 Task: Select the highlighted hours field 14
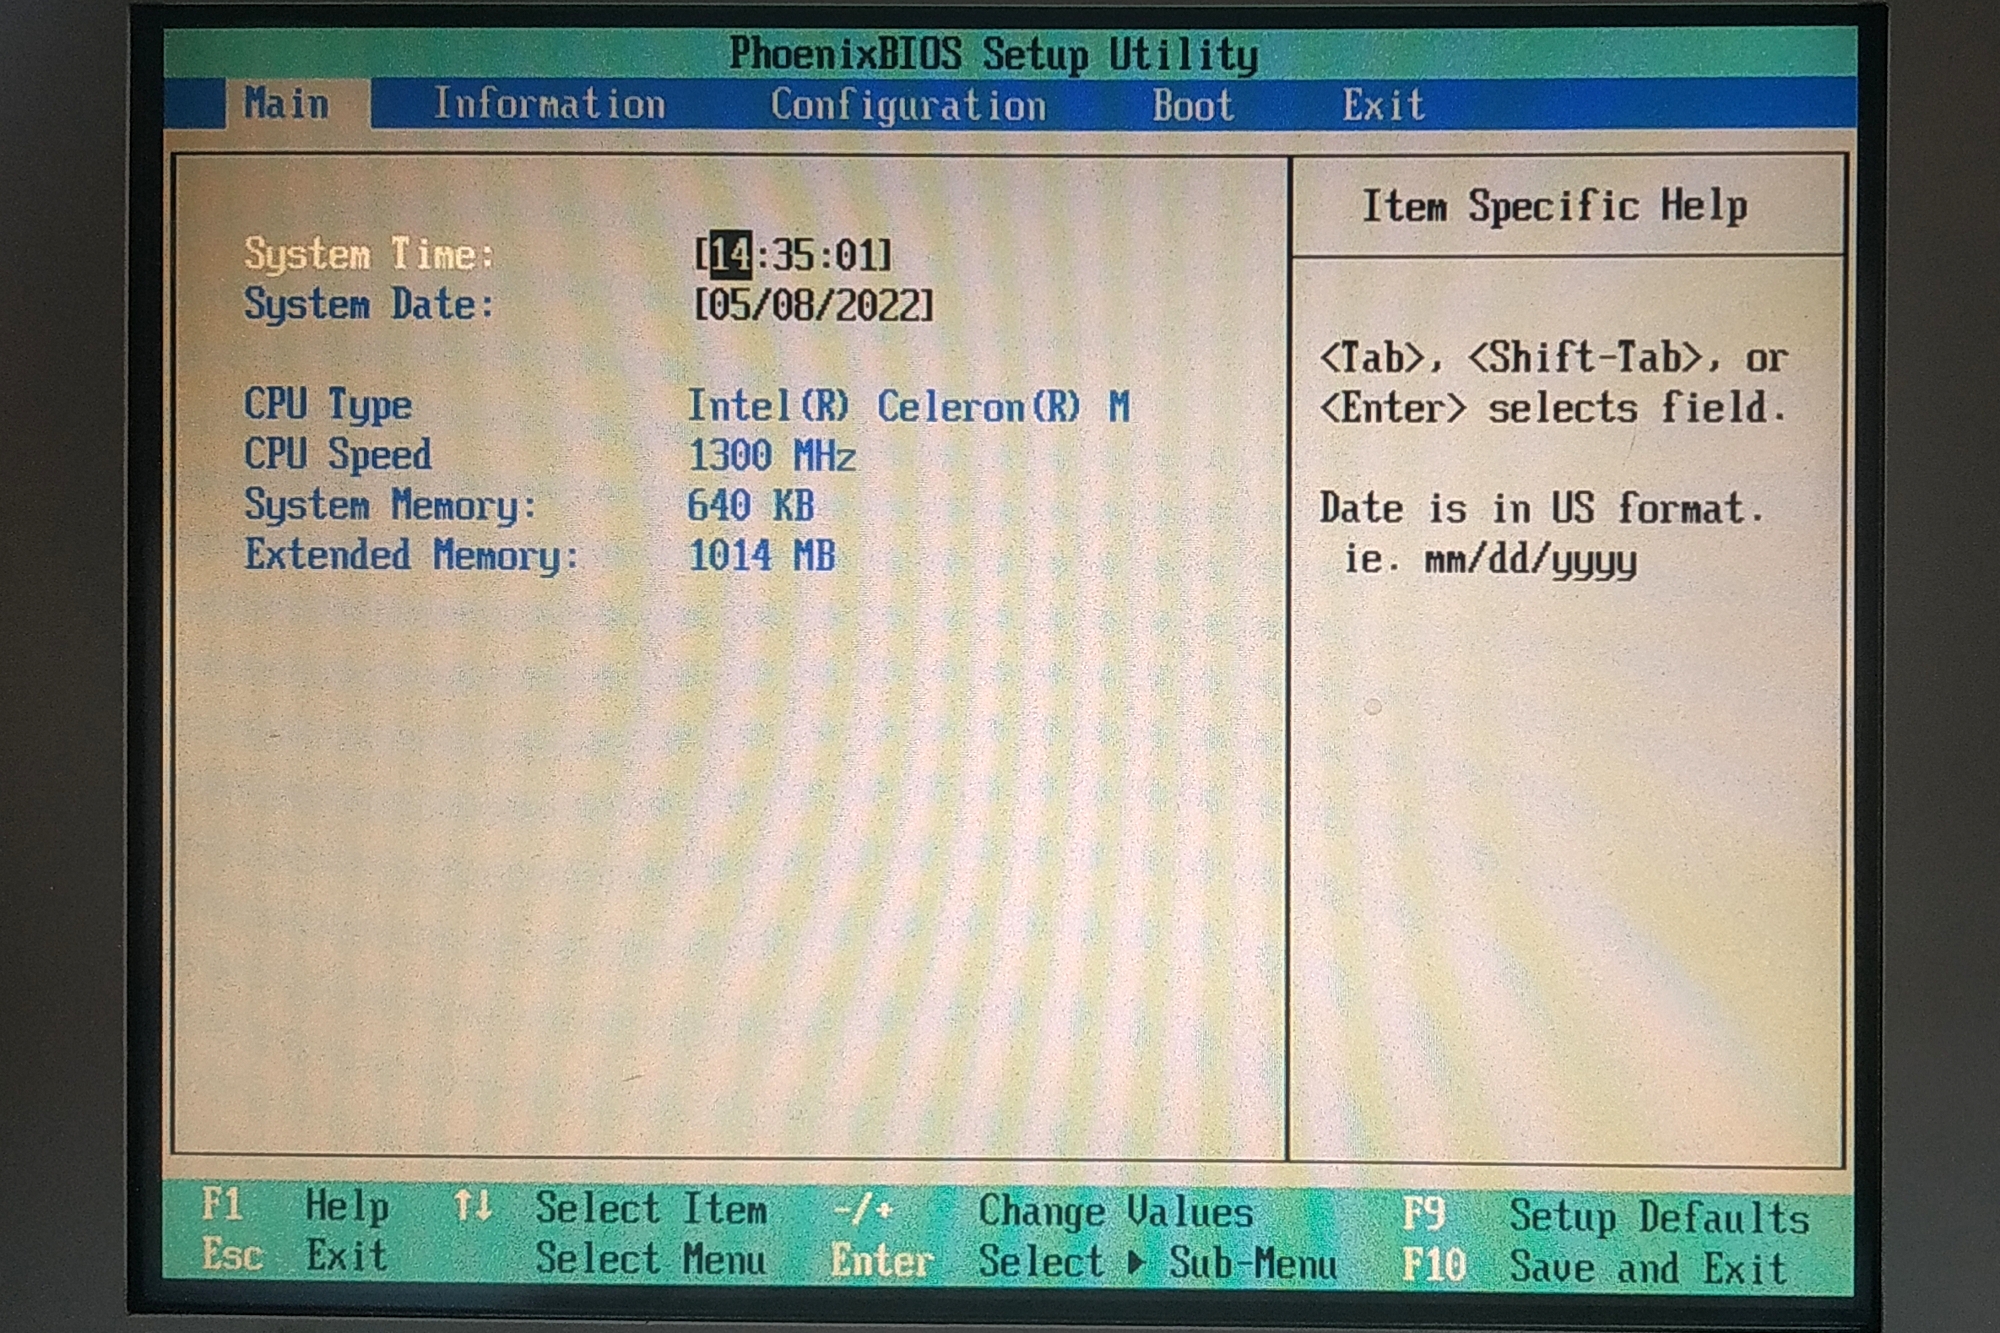[x=731, y=255]
